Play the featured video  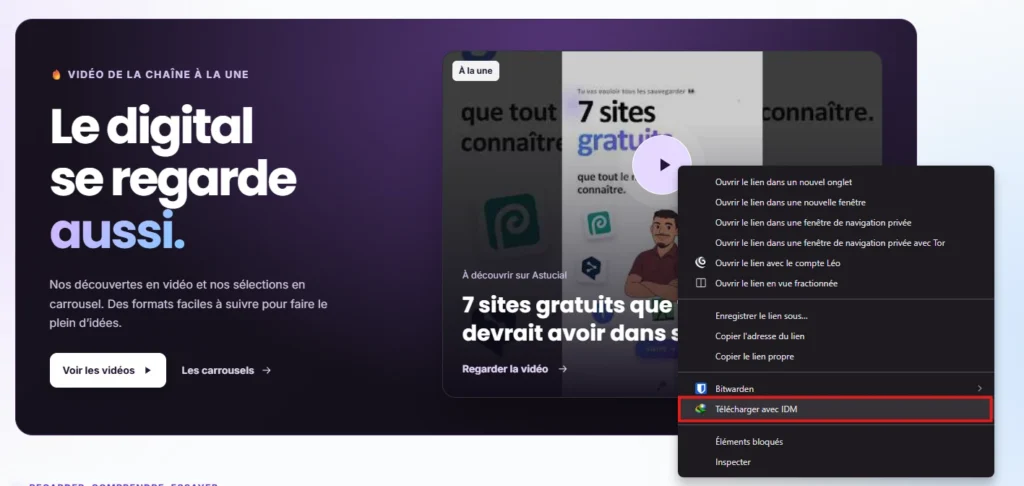[x=662, y=165]
